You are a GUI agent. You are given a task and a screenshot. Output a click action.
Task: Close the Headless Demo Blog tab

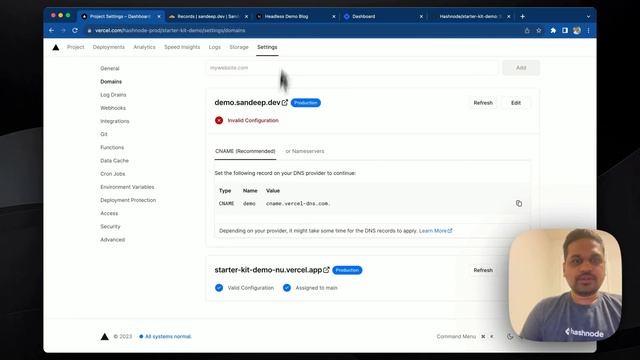[333, 16]
